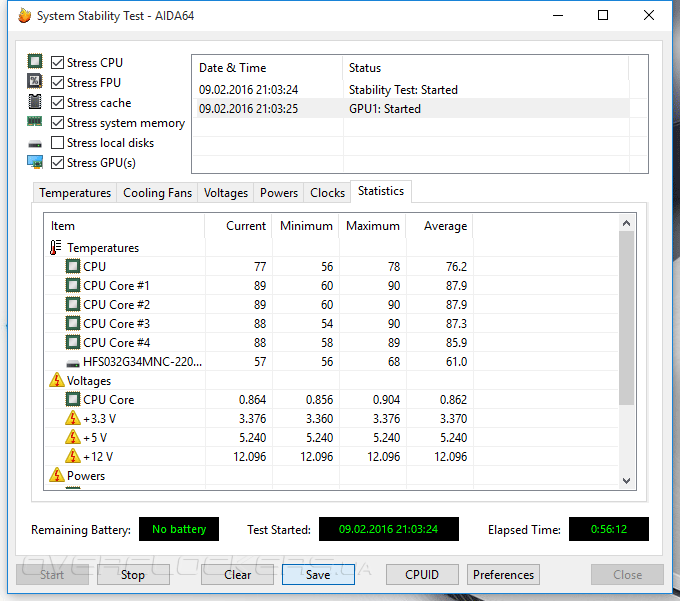Image resolution: width=680 pixels, height=601 pixels.
Task: Click the +12 V lightning icon
Action: pos(73,457)
